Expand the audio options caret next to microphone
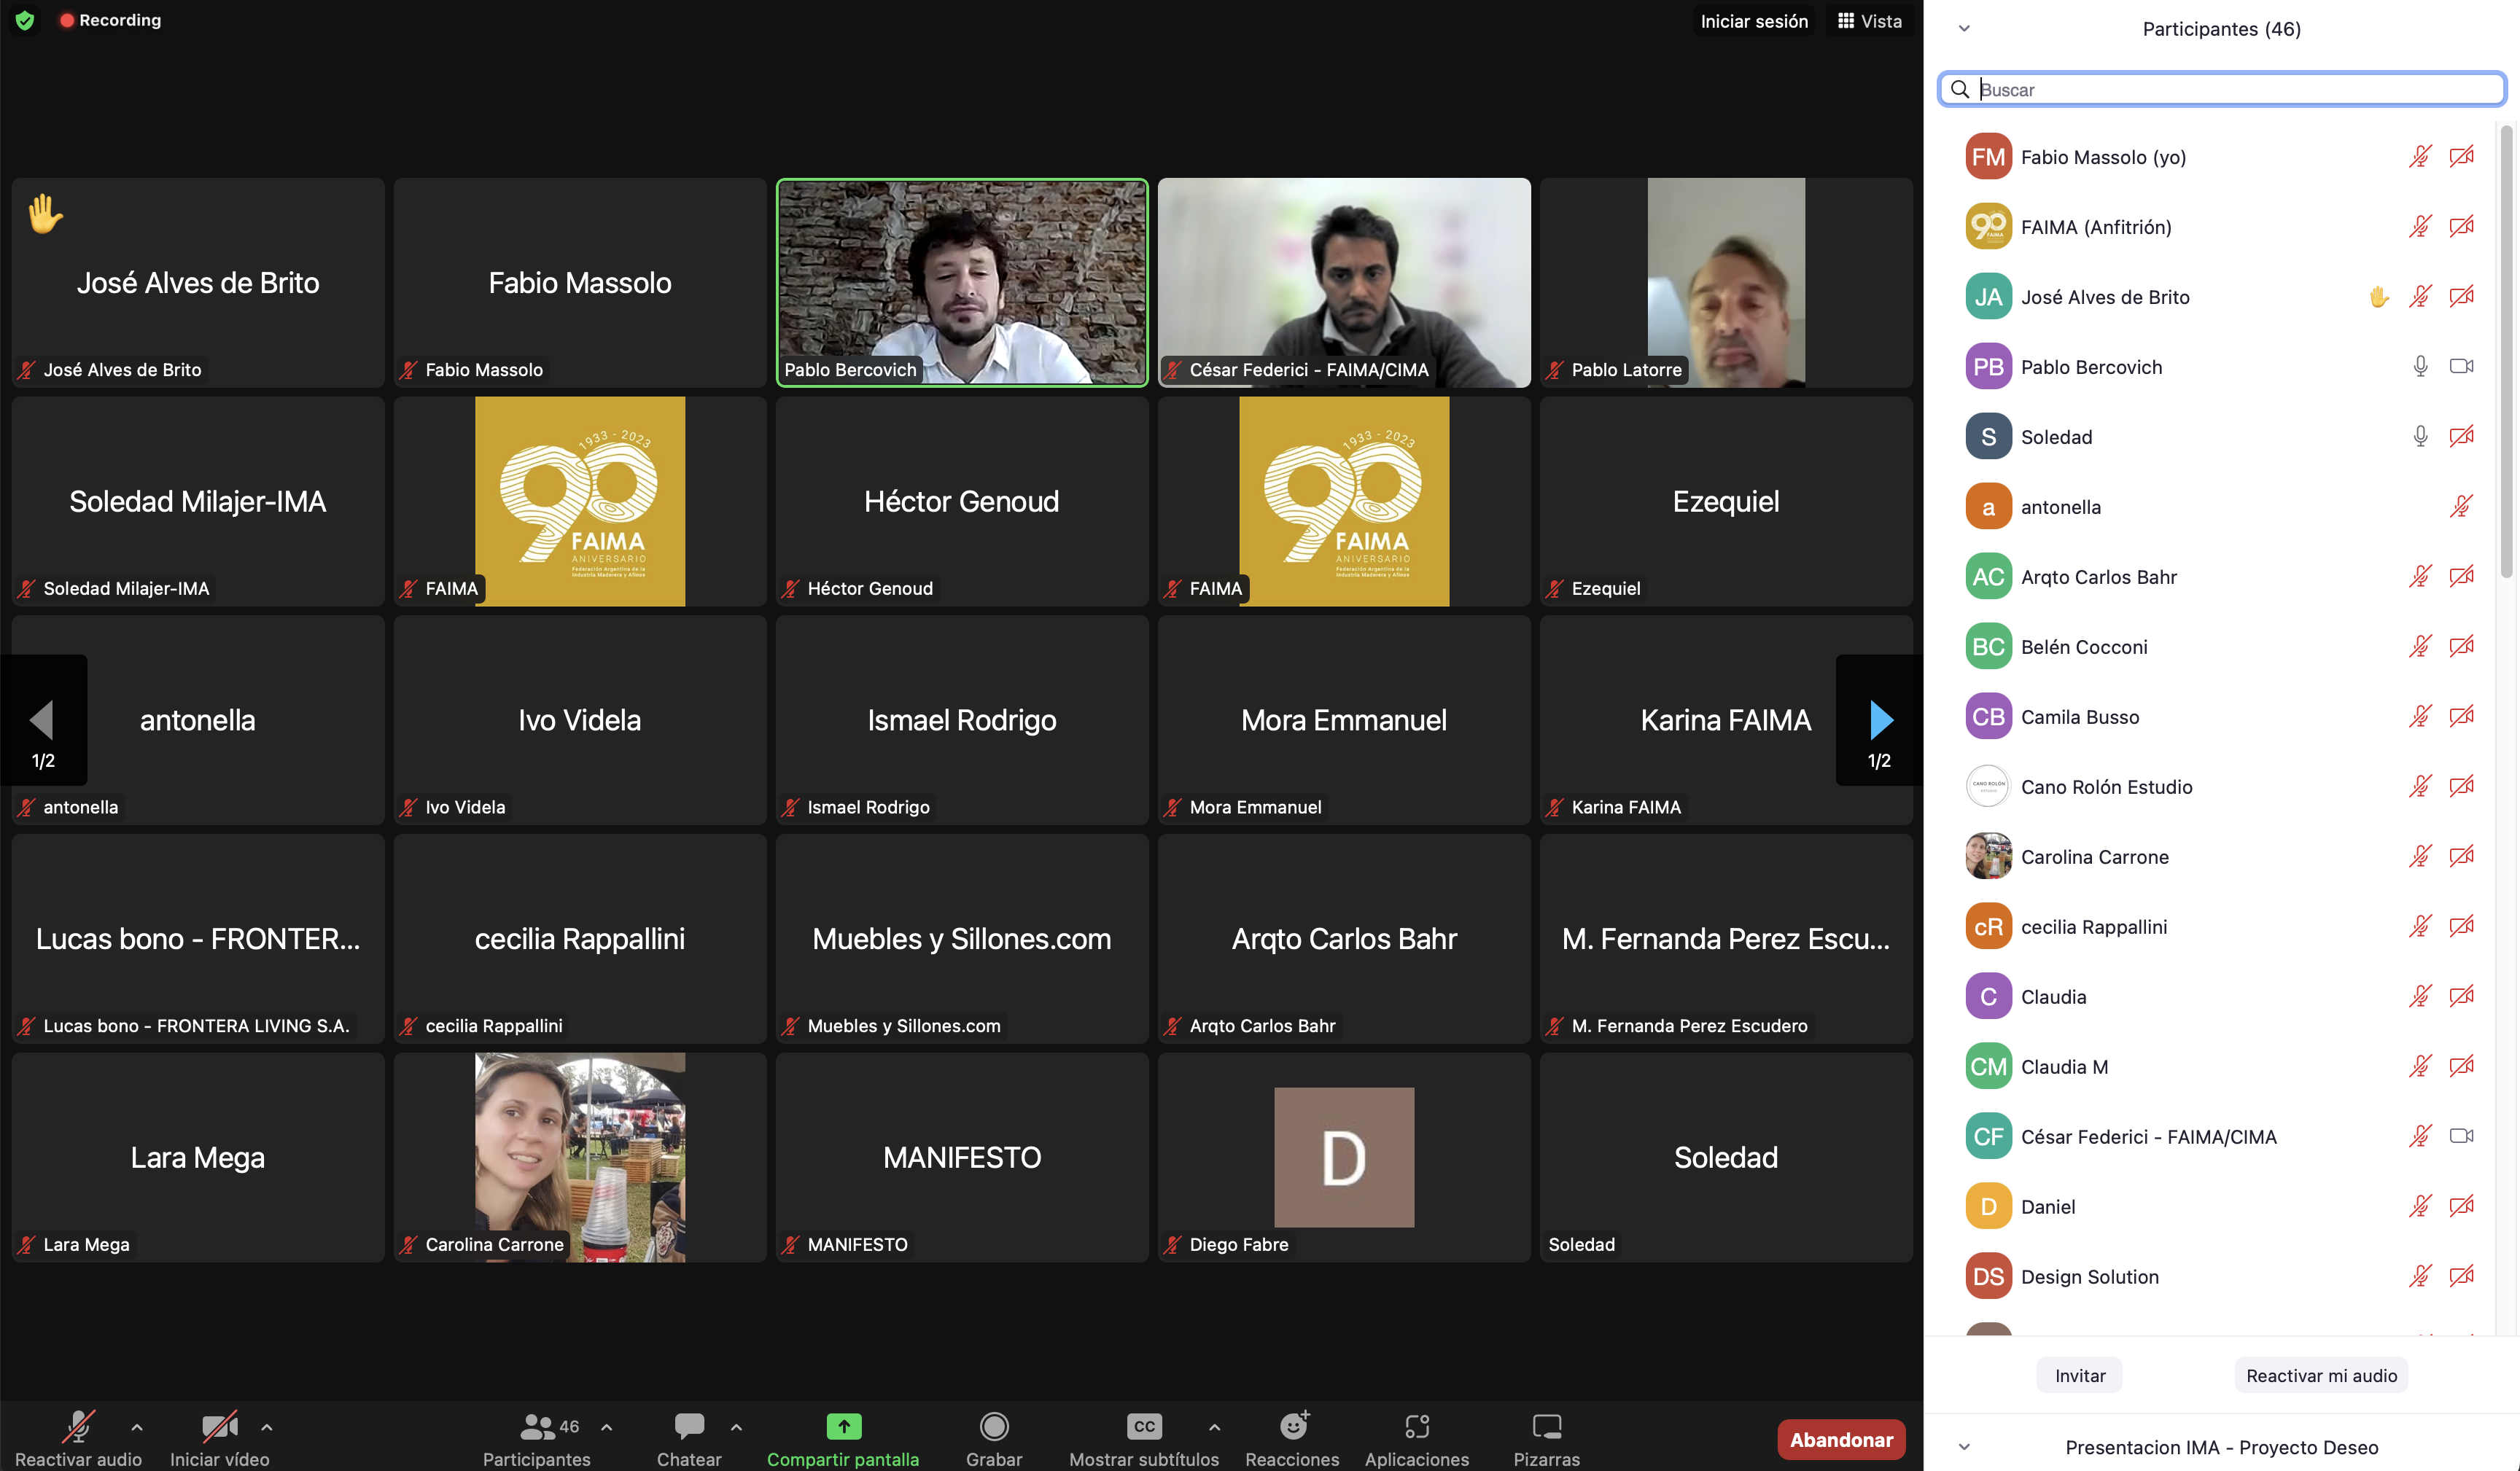 click(x=137, y=1427)
